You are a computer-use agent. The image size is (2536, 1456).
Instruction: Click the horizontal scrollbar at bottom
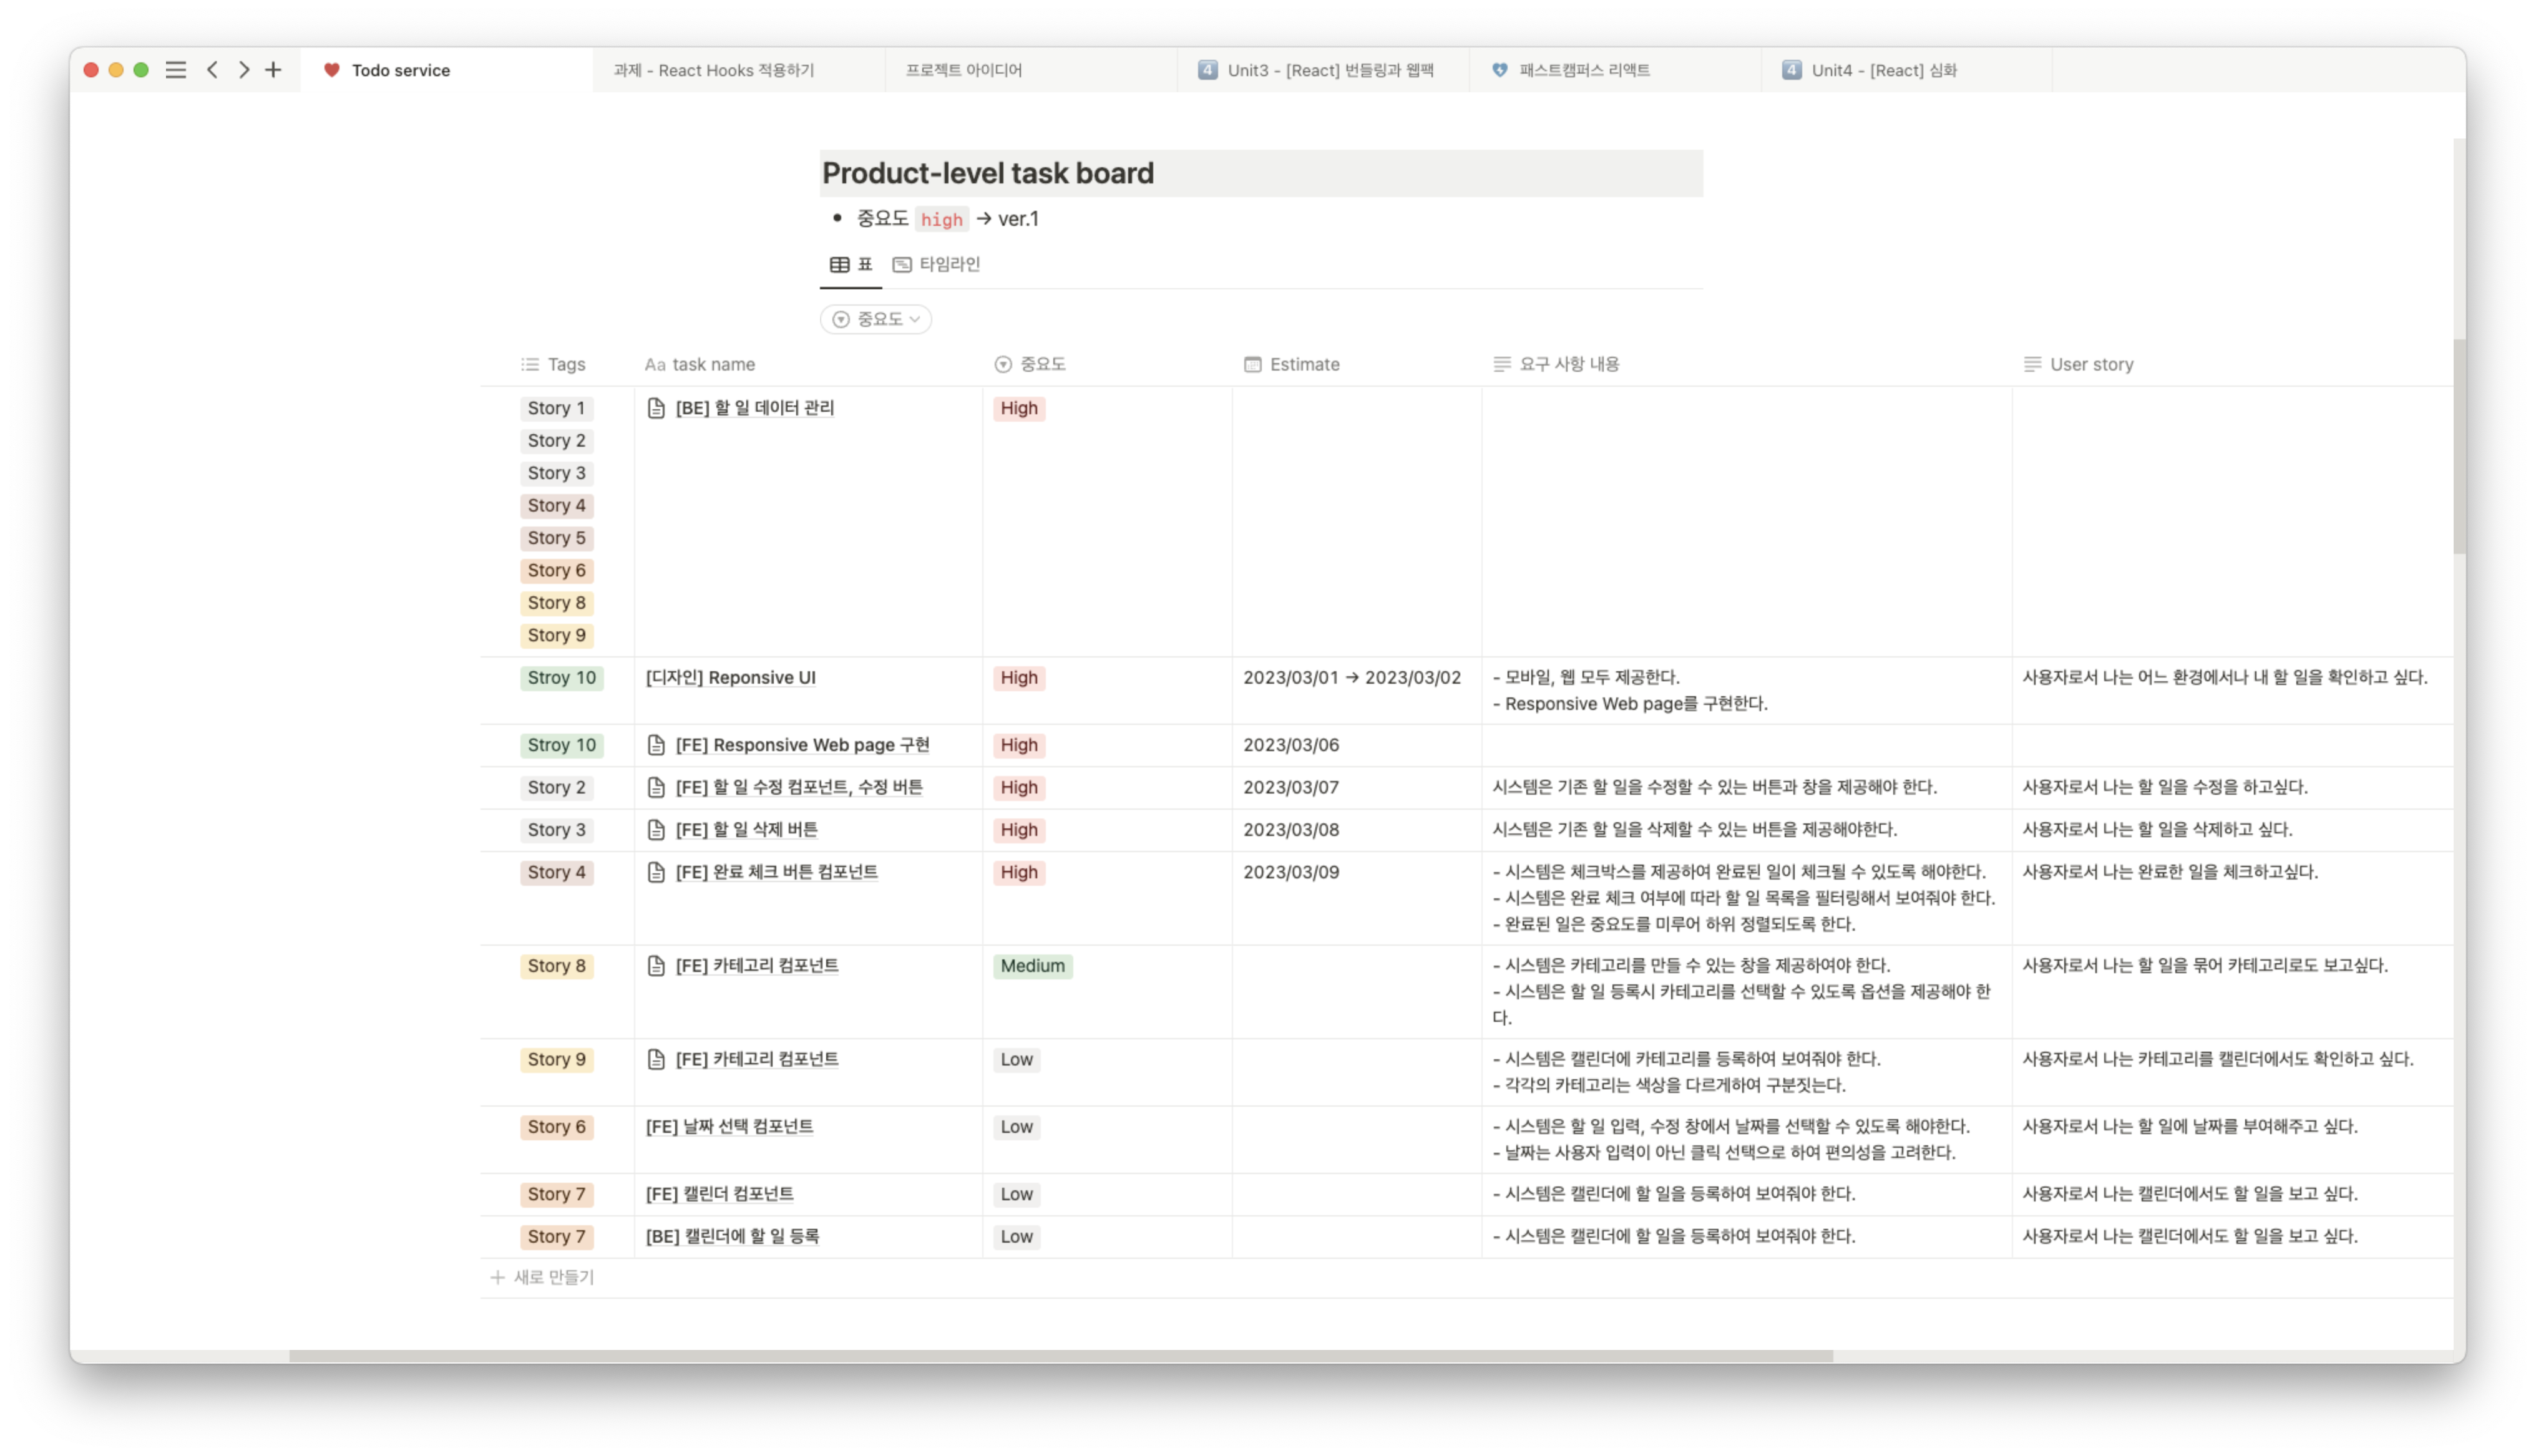pos(1060,1356)
